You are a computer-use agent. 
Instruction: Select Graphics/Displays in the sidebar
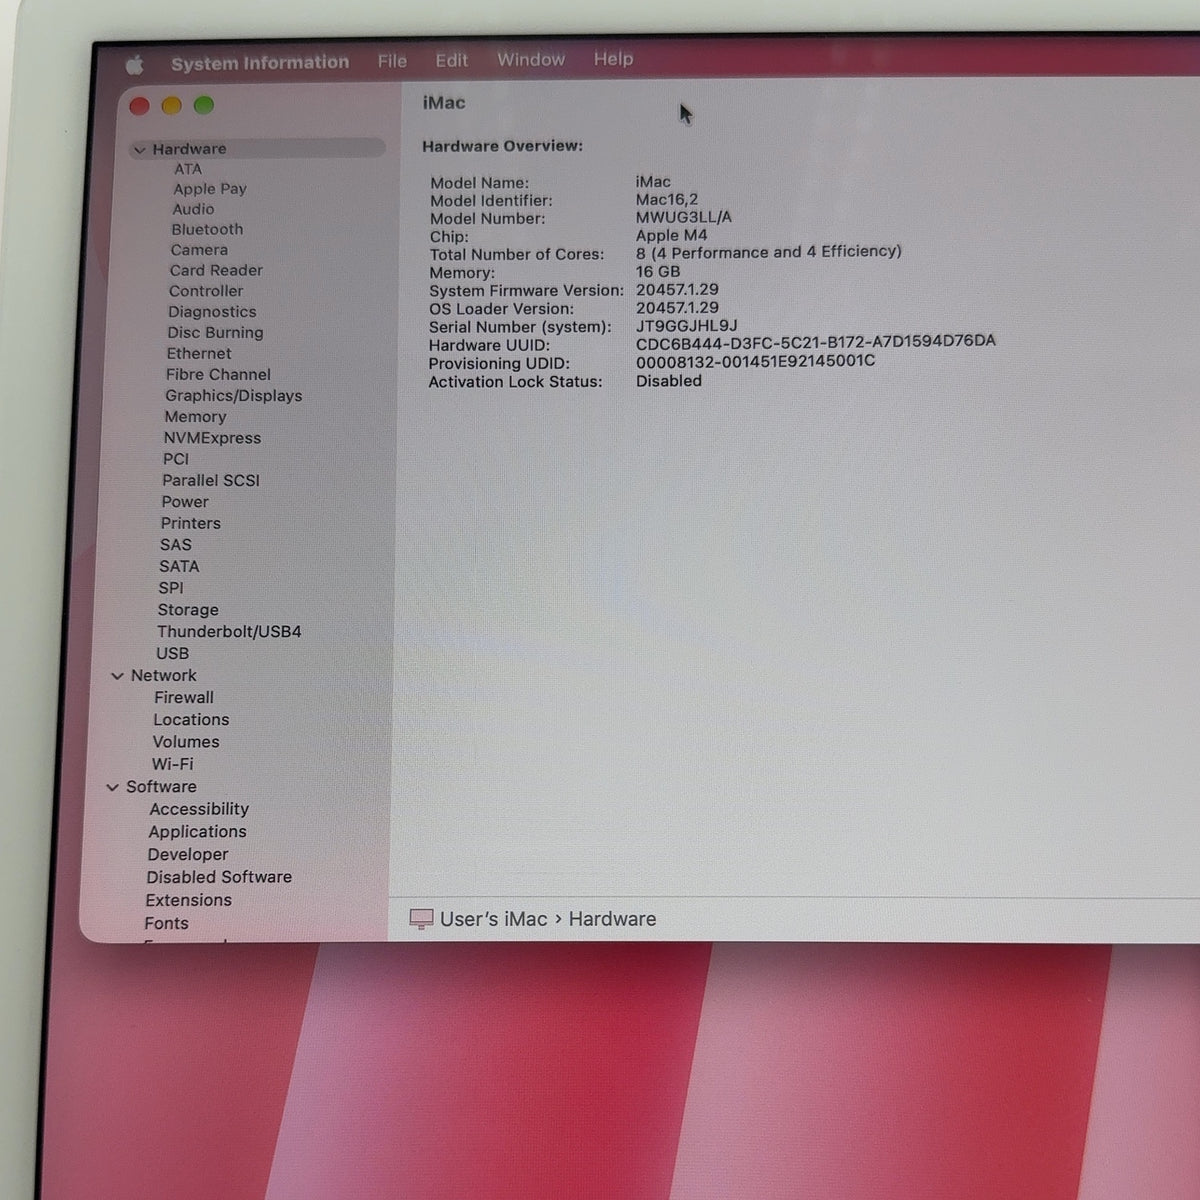coord(233,395)
